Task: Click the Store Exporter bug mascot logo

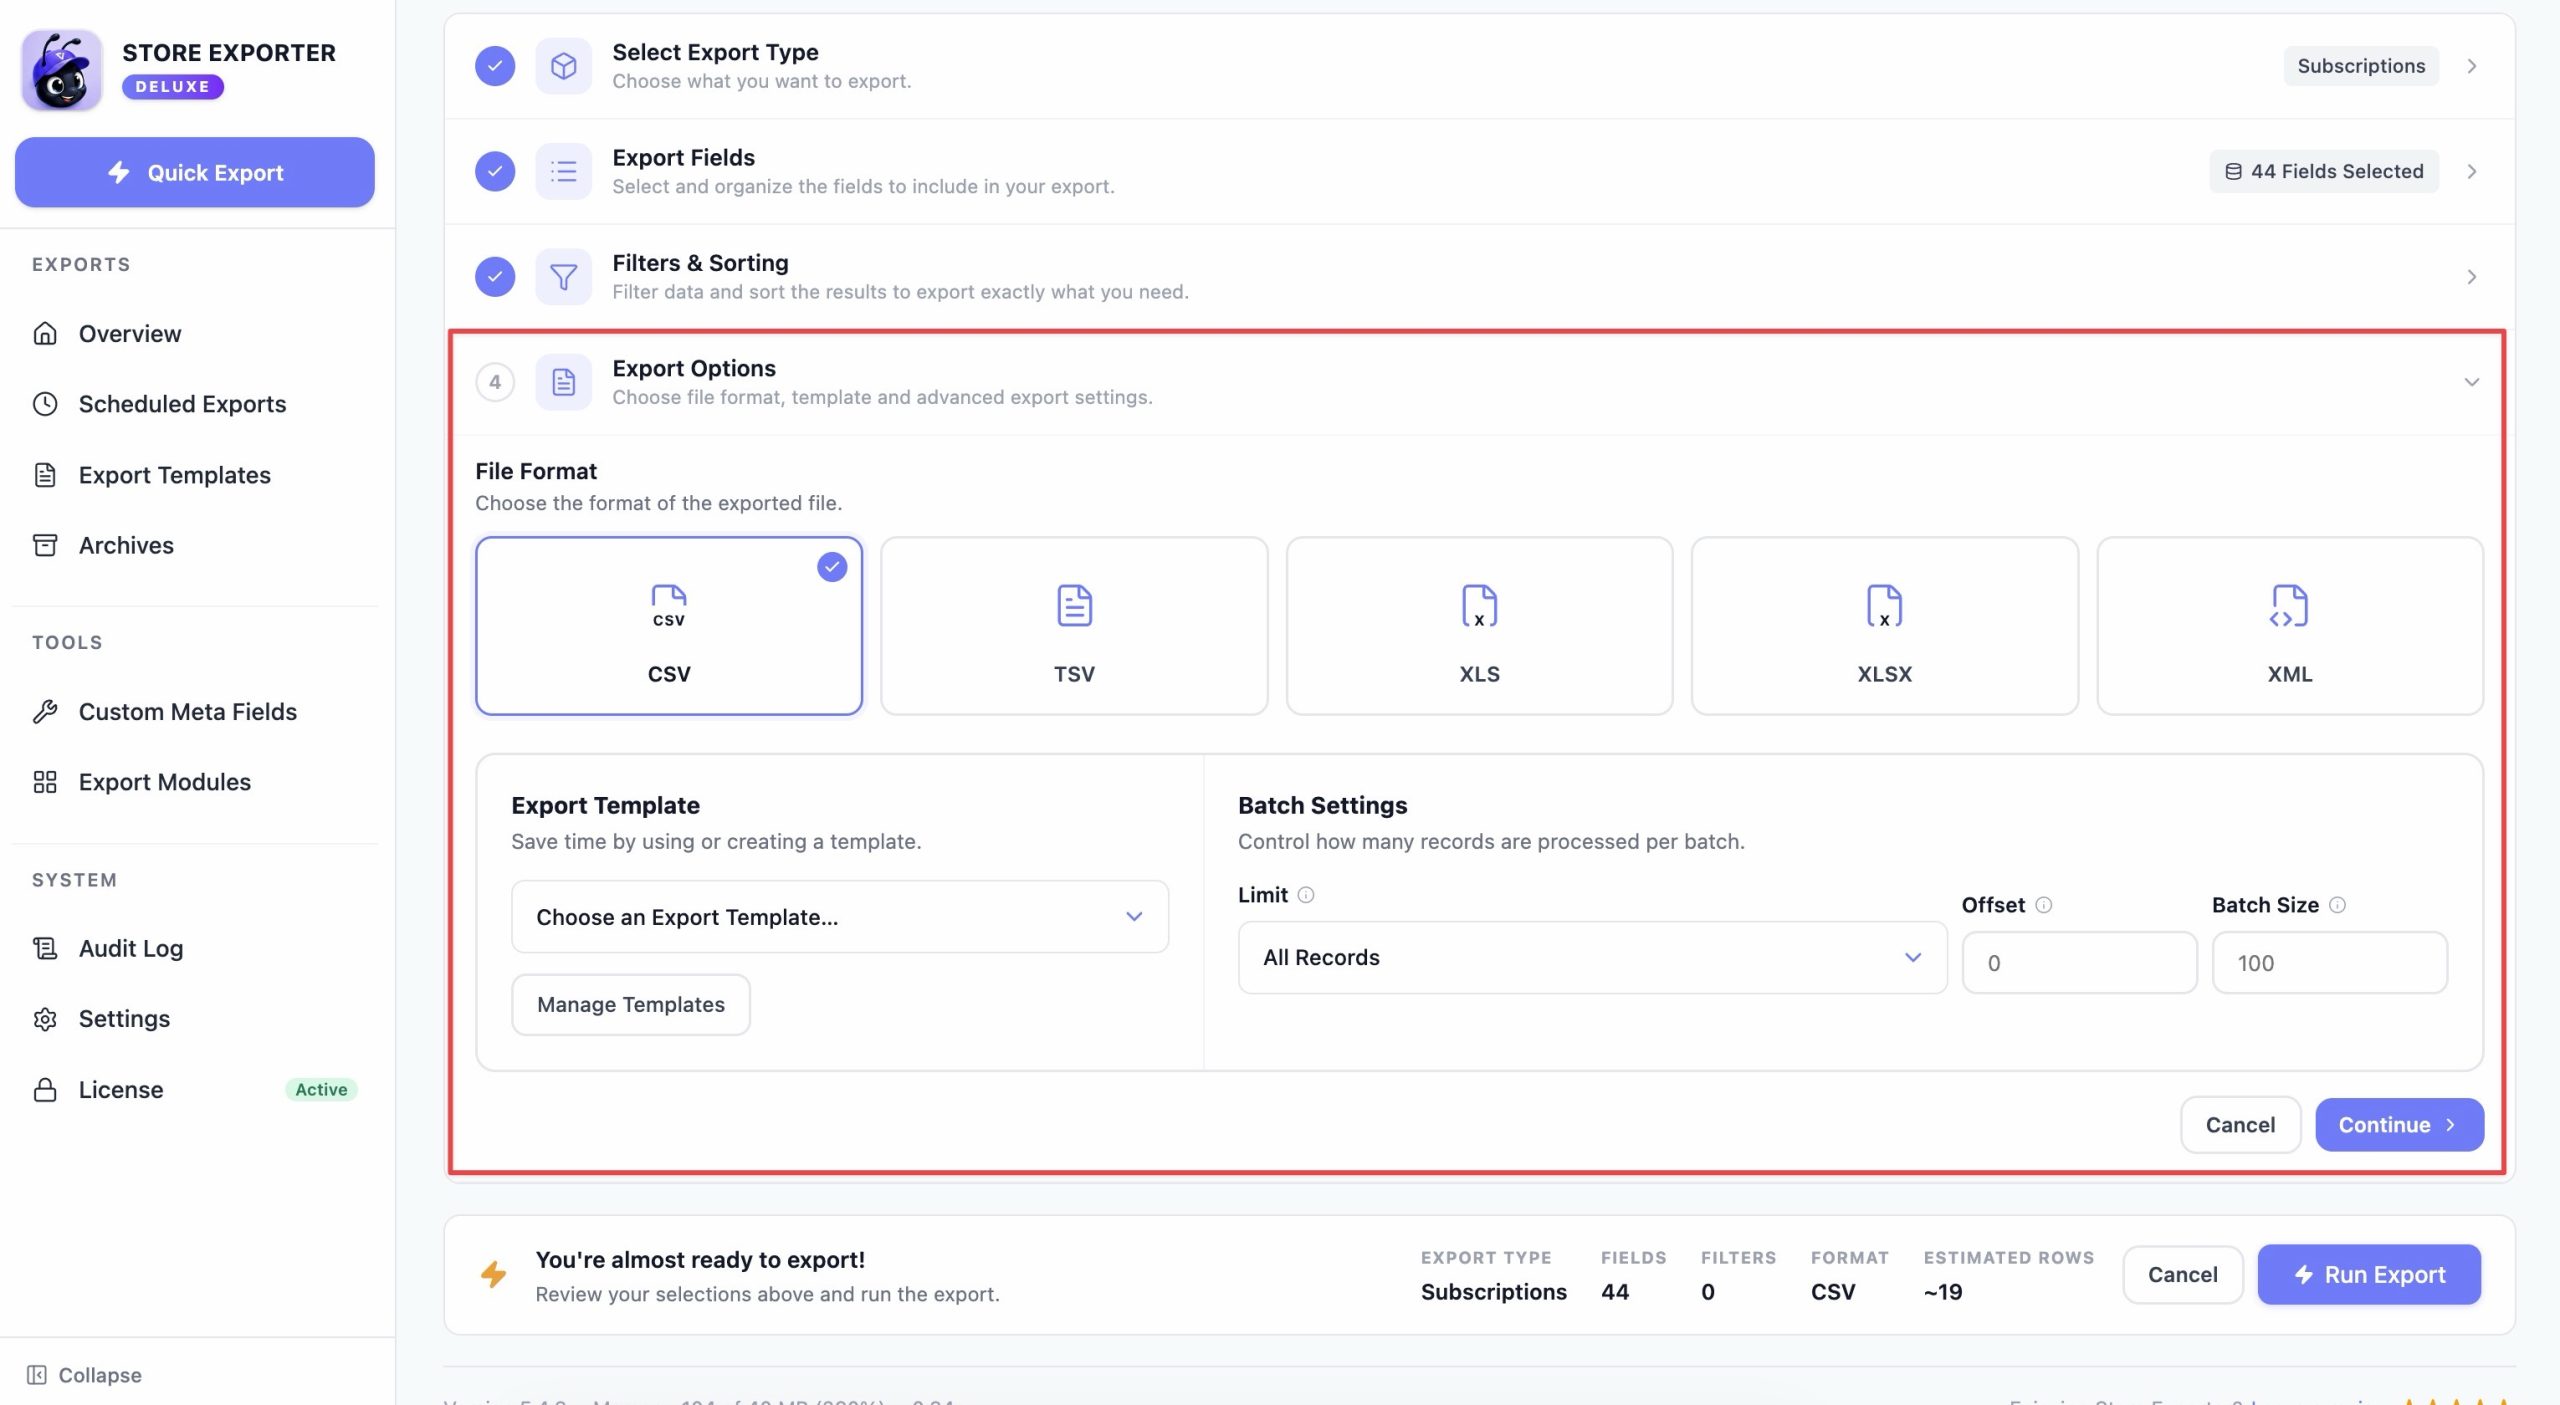Action: (62, 69)
